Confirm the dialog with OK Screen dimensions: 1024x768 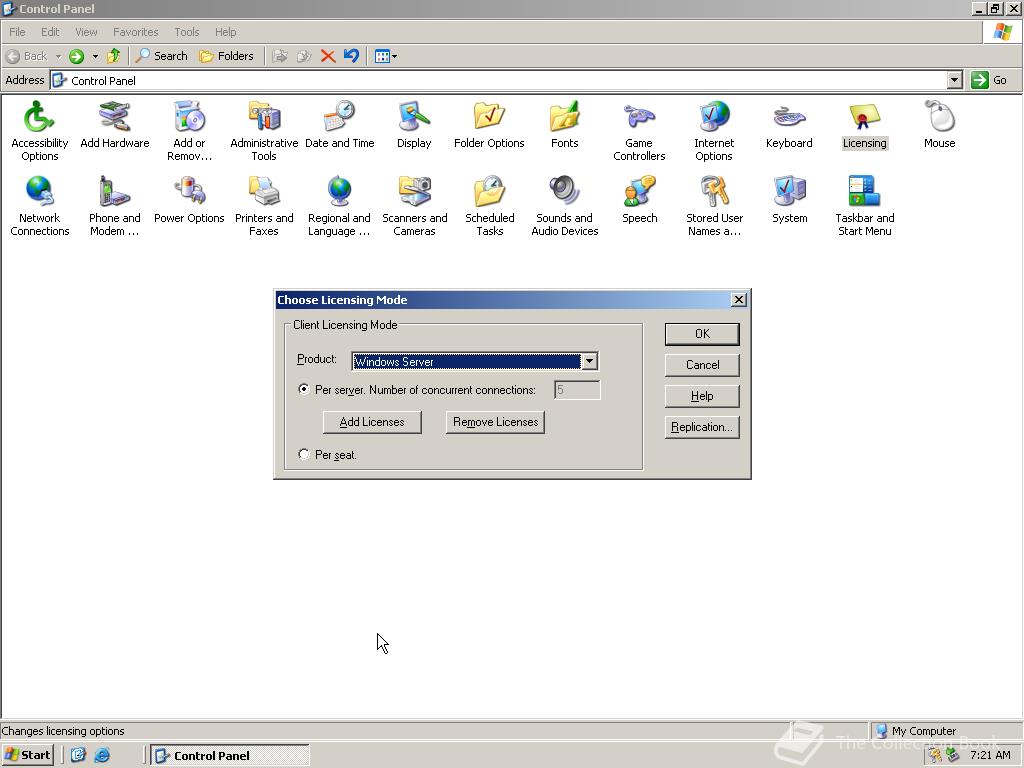pos(702,334)
